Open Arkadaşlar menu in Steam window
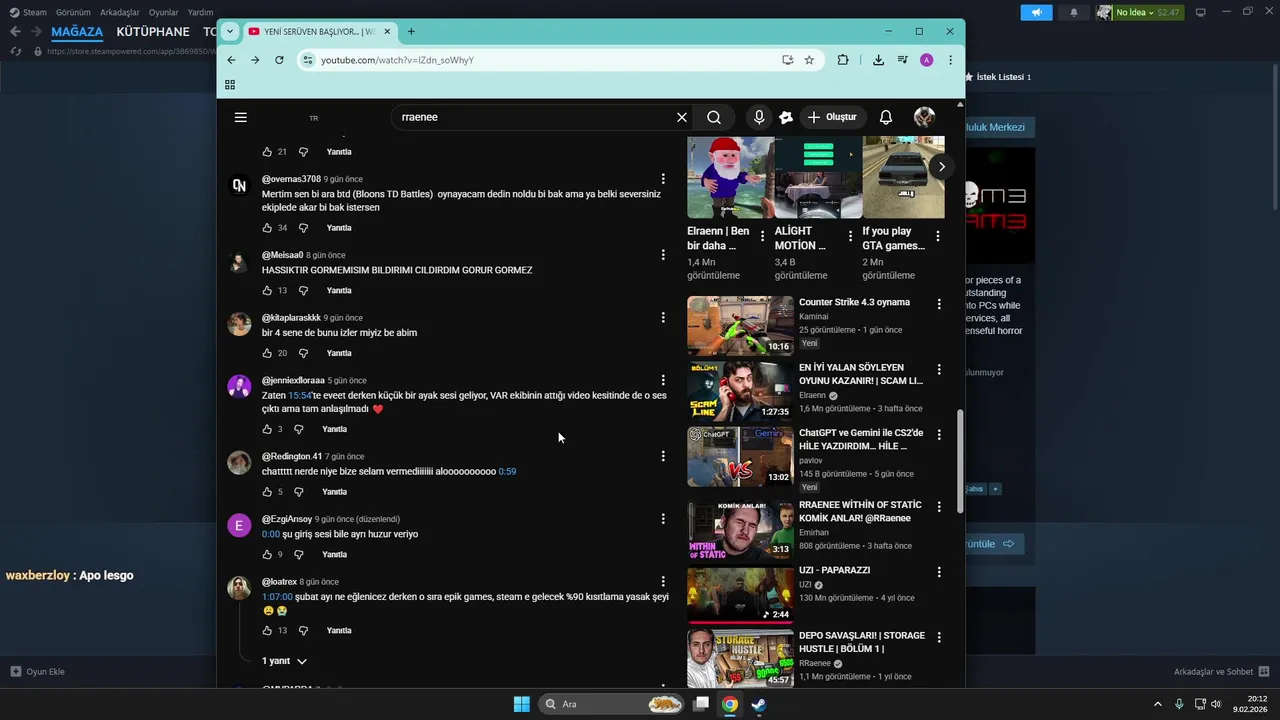The image size is (1280, 720). pos(120,12)
